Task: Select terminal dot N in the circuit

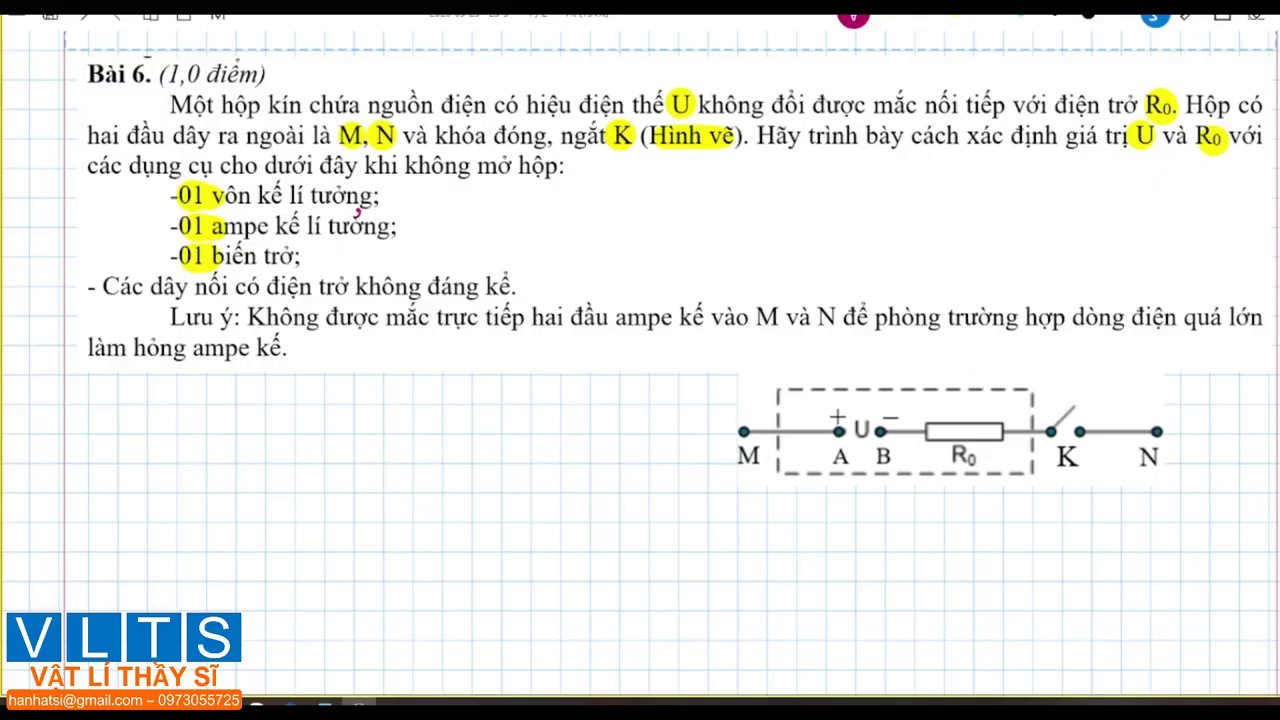Action: click(1157, 432)
